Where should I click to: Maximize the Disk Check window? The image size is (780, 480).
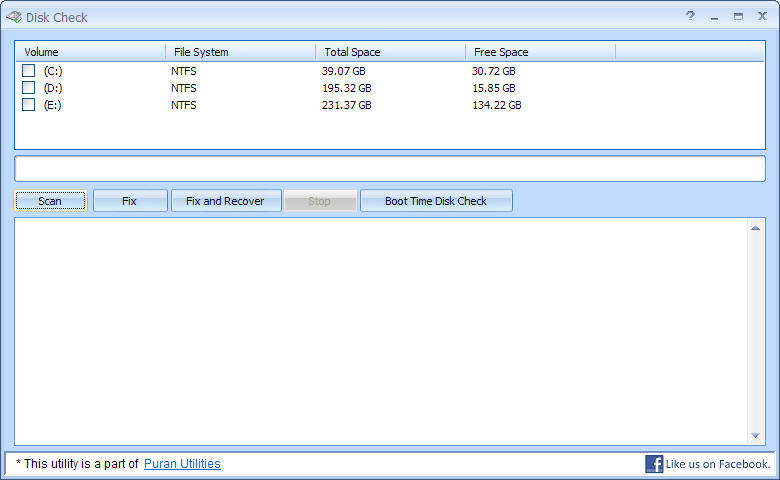(738, 17)
